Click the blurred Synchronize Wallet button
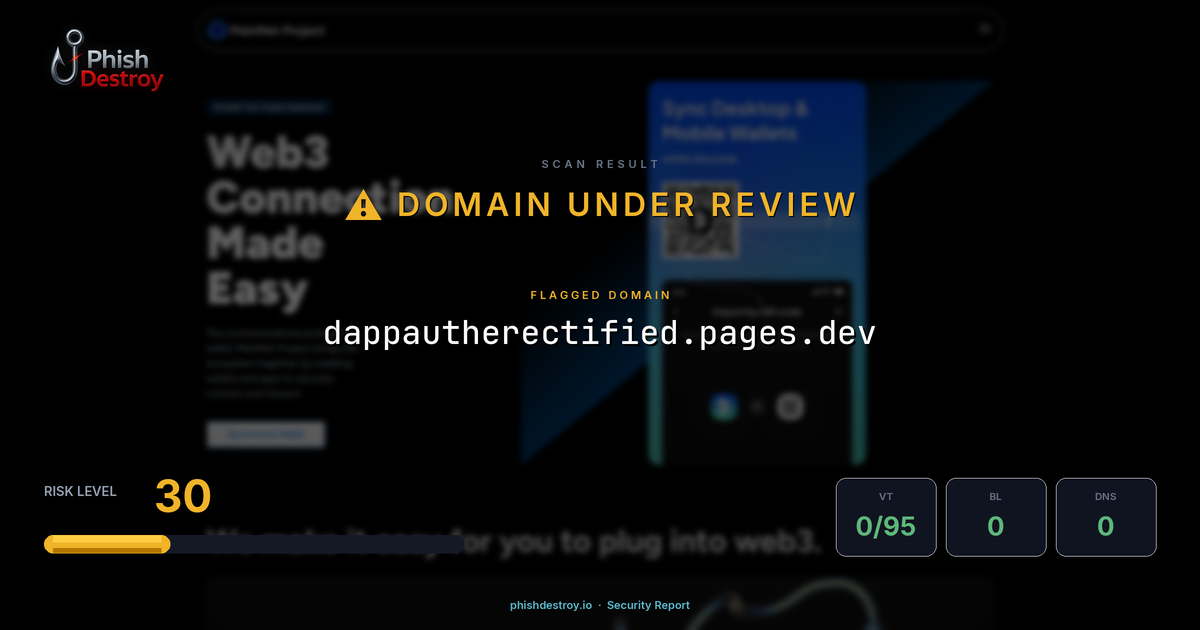1200x630 pixels. (x=265, y=434)
